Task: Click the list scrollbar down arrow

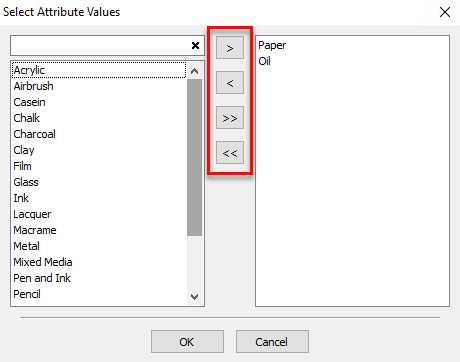Action: 194,296
